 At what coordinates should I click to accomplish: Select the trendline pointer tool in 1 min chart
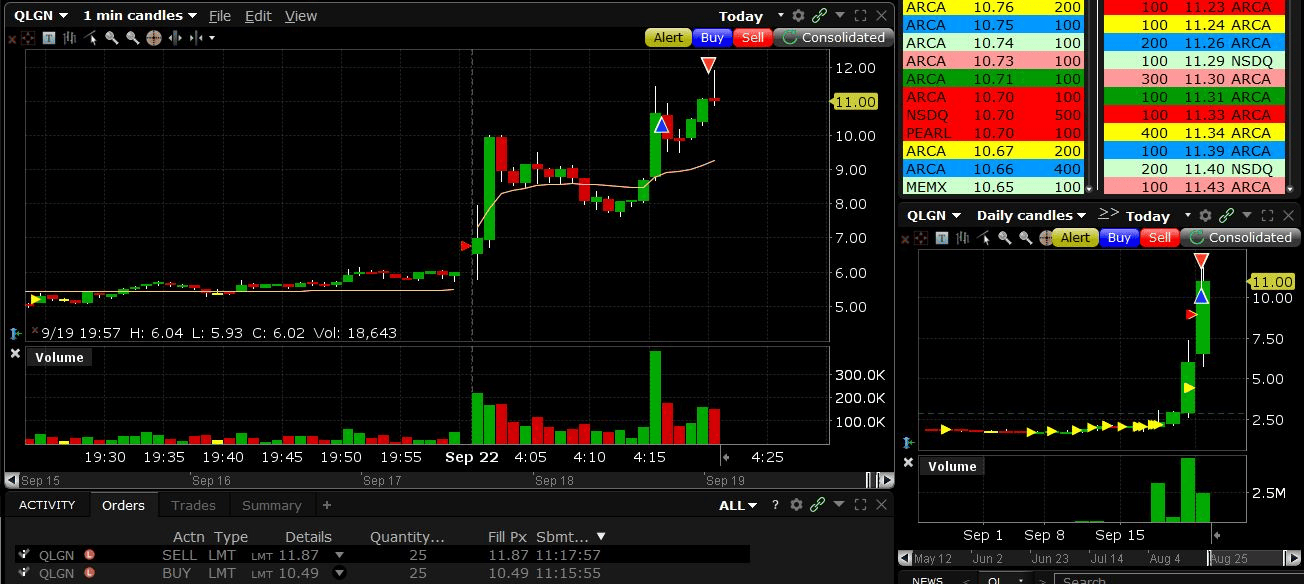pos(91,38)
